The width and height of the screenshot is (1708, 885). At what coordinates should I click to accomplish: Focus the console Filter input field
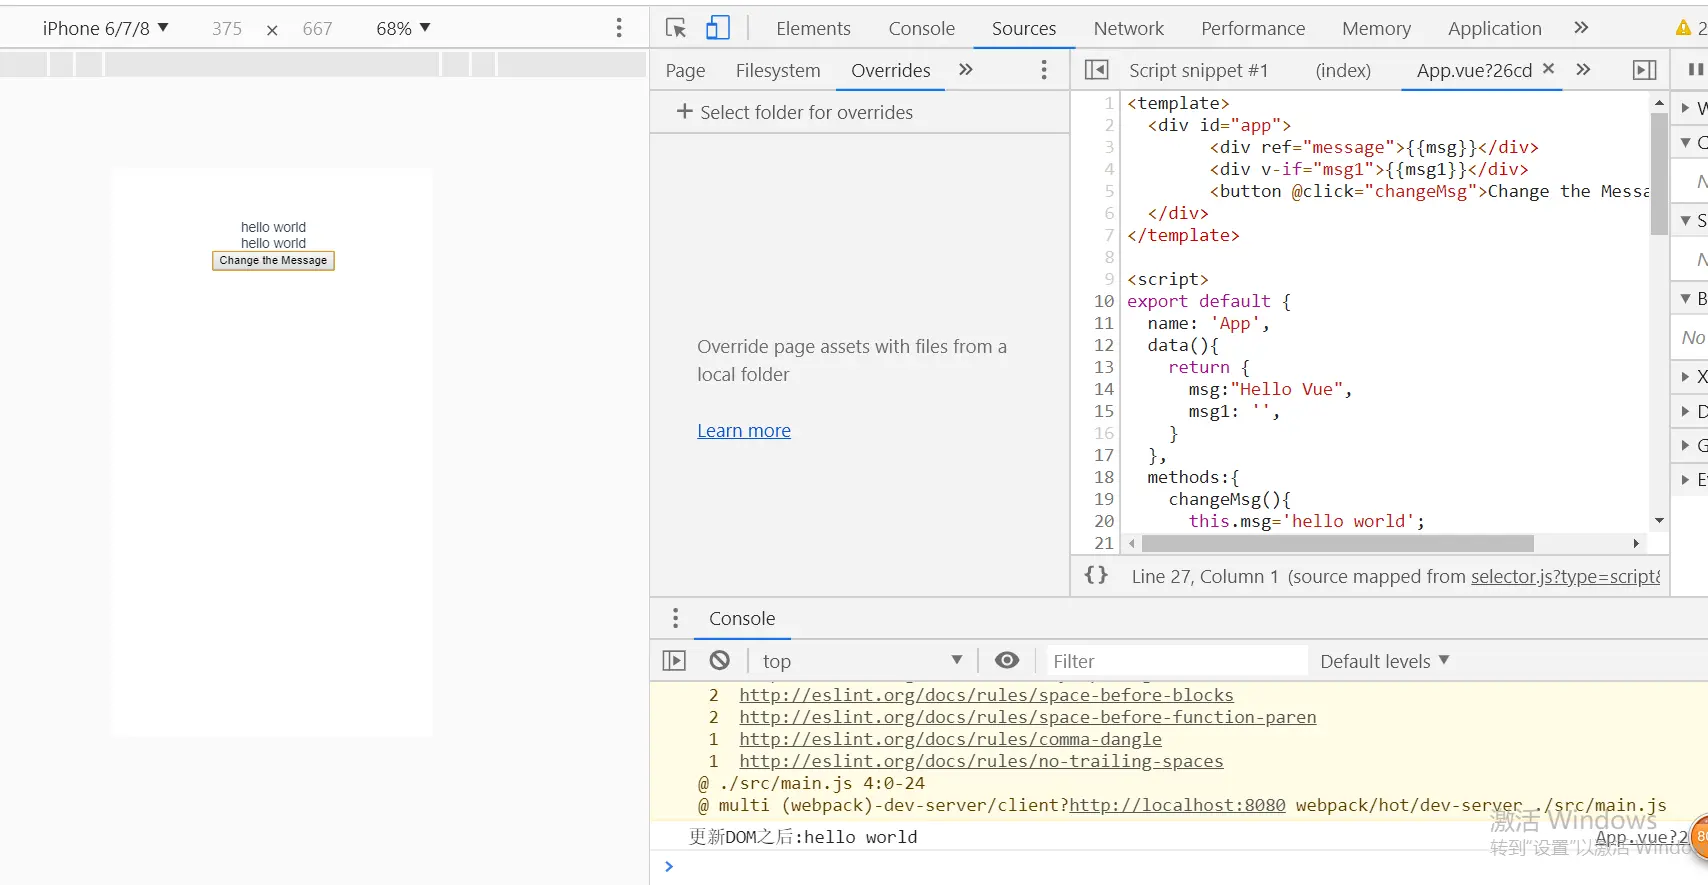click(1175, 661)
